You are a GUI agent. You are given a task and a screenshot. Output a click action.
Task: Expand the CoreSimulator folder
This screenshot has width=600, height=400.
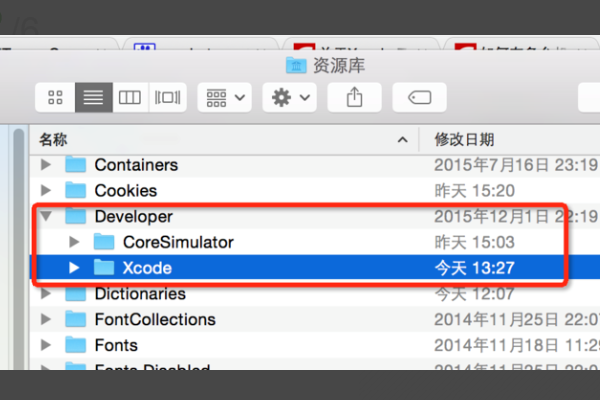click(74, 242)
